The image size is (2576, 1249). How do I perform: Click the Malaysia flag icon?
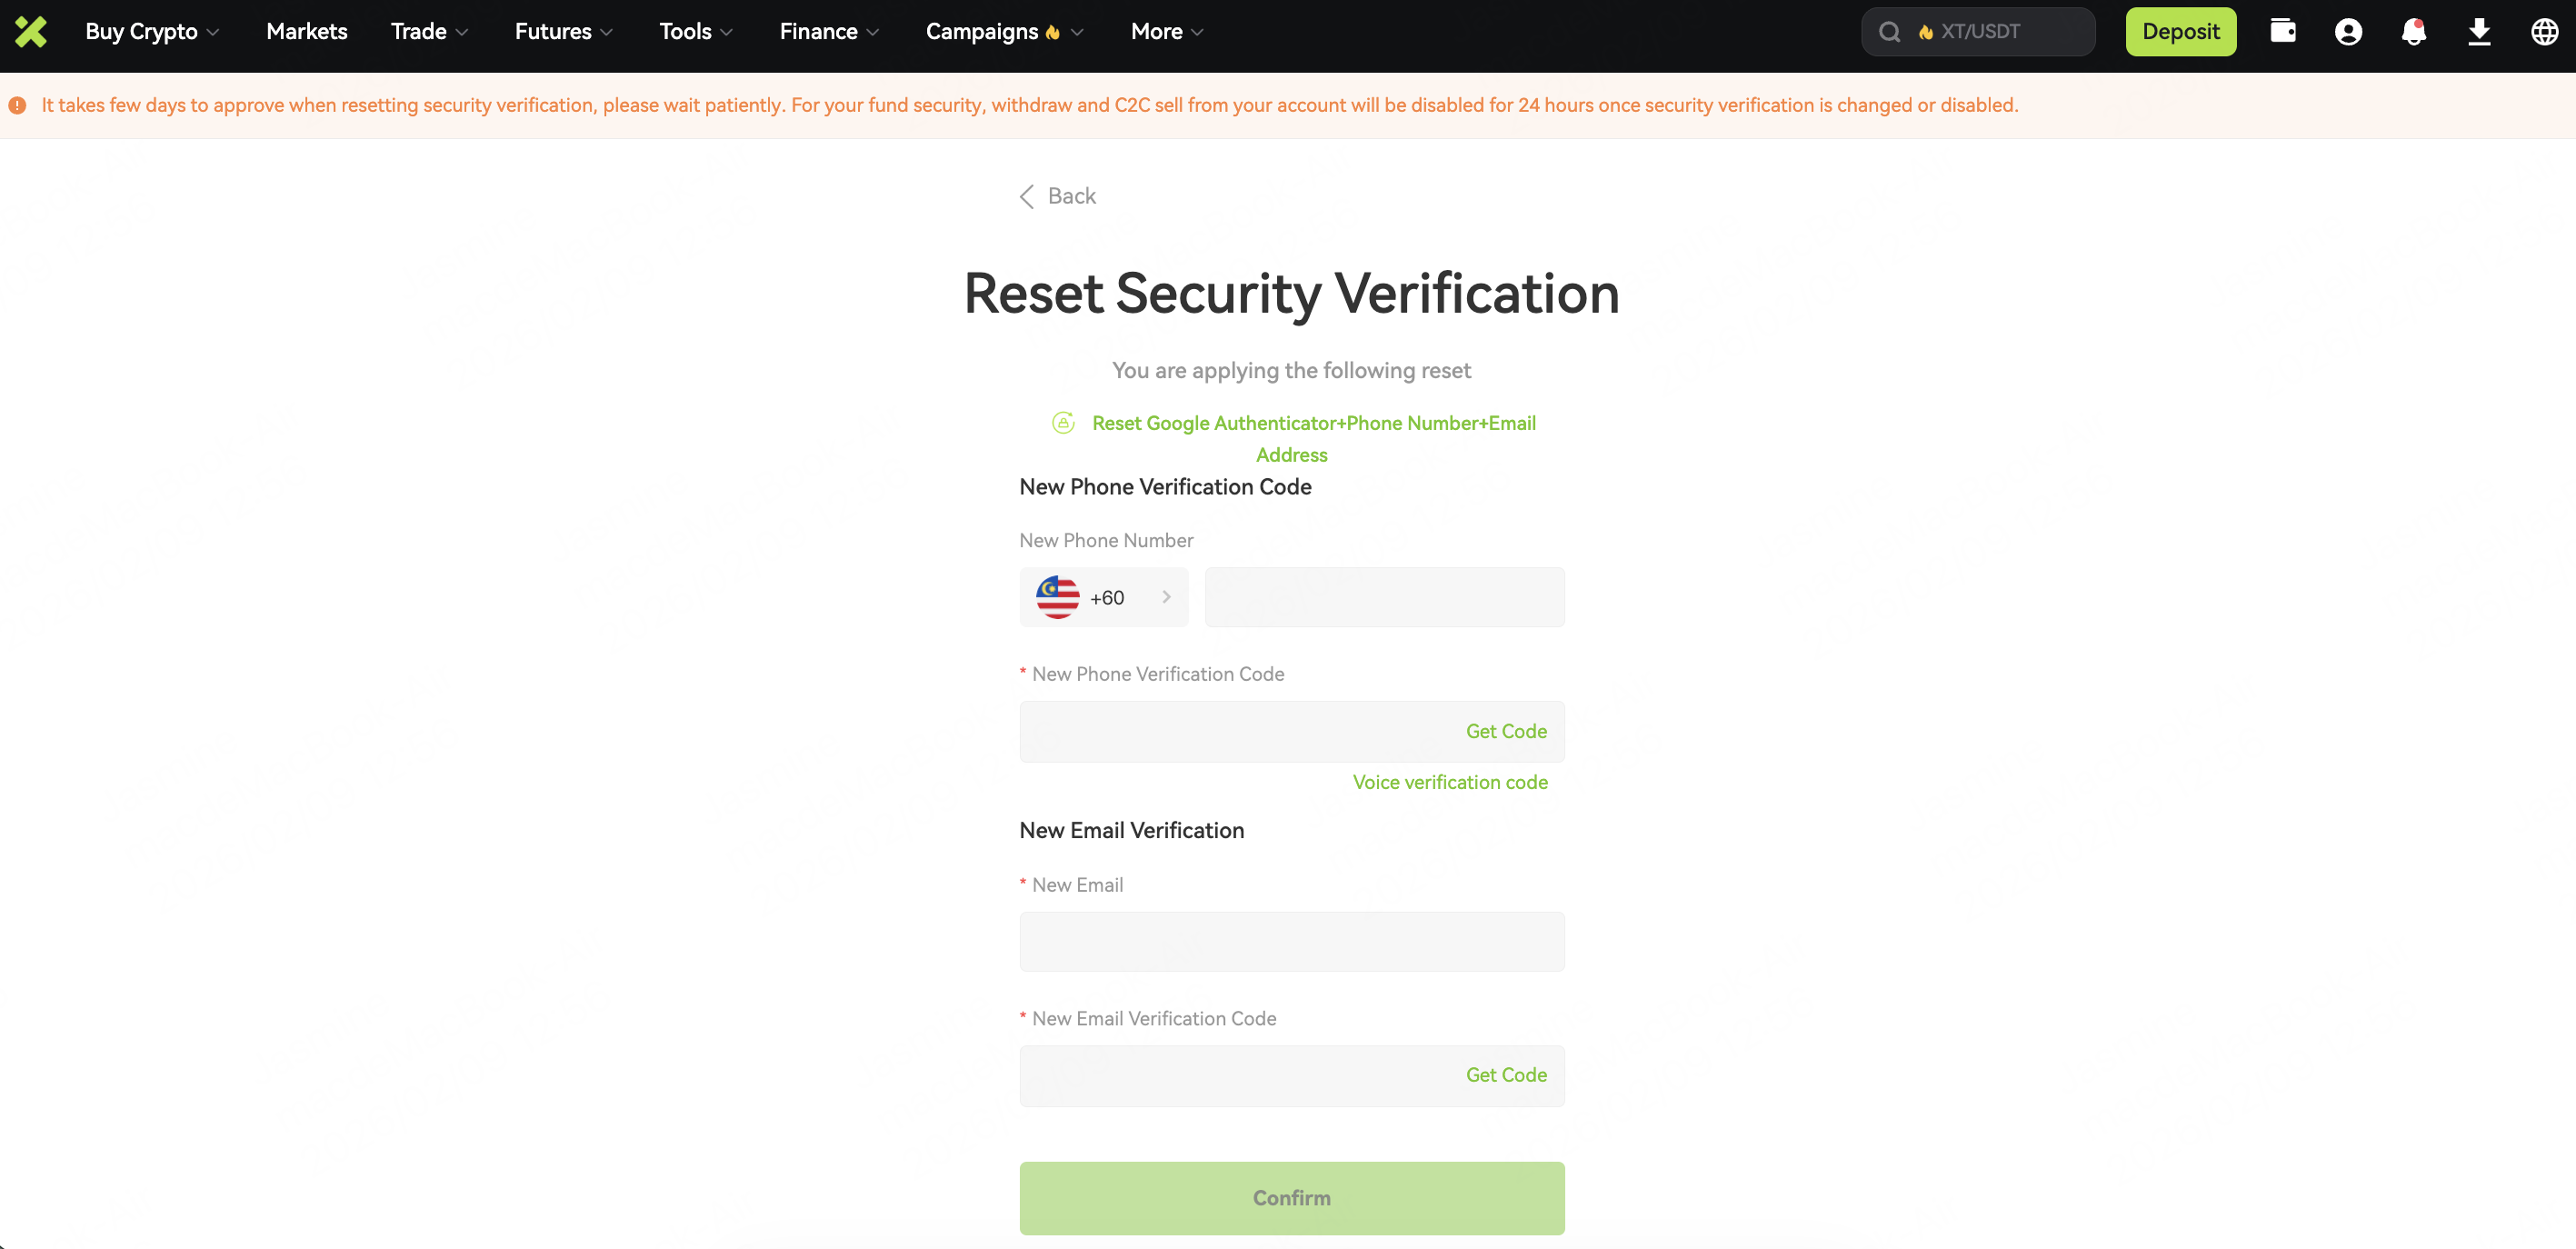coord(1057,597)
